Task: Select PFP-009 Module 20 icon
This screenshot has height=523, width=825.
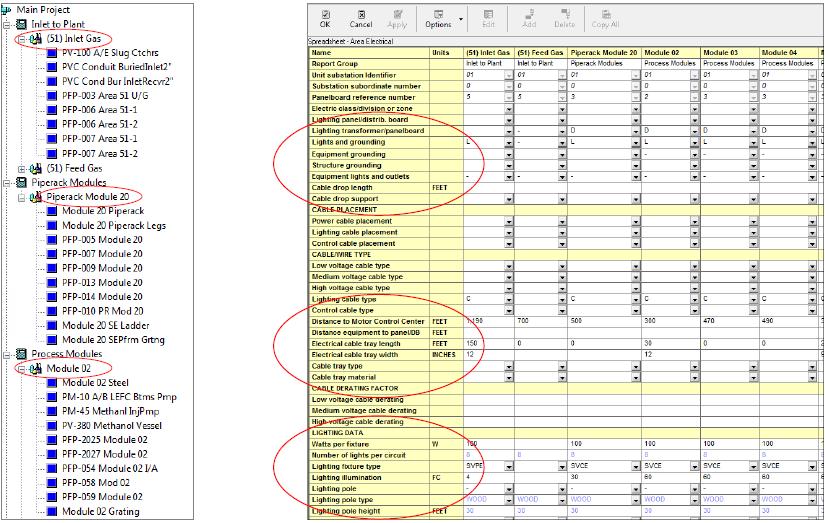Action: (52, 269)
